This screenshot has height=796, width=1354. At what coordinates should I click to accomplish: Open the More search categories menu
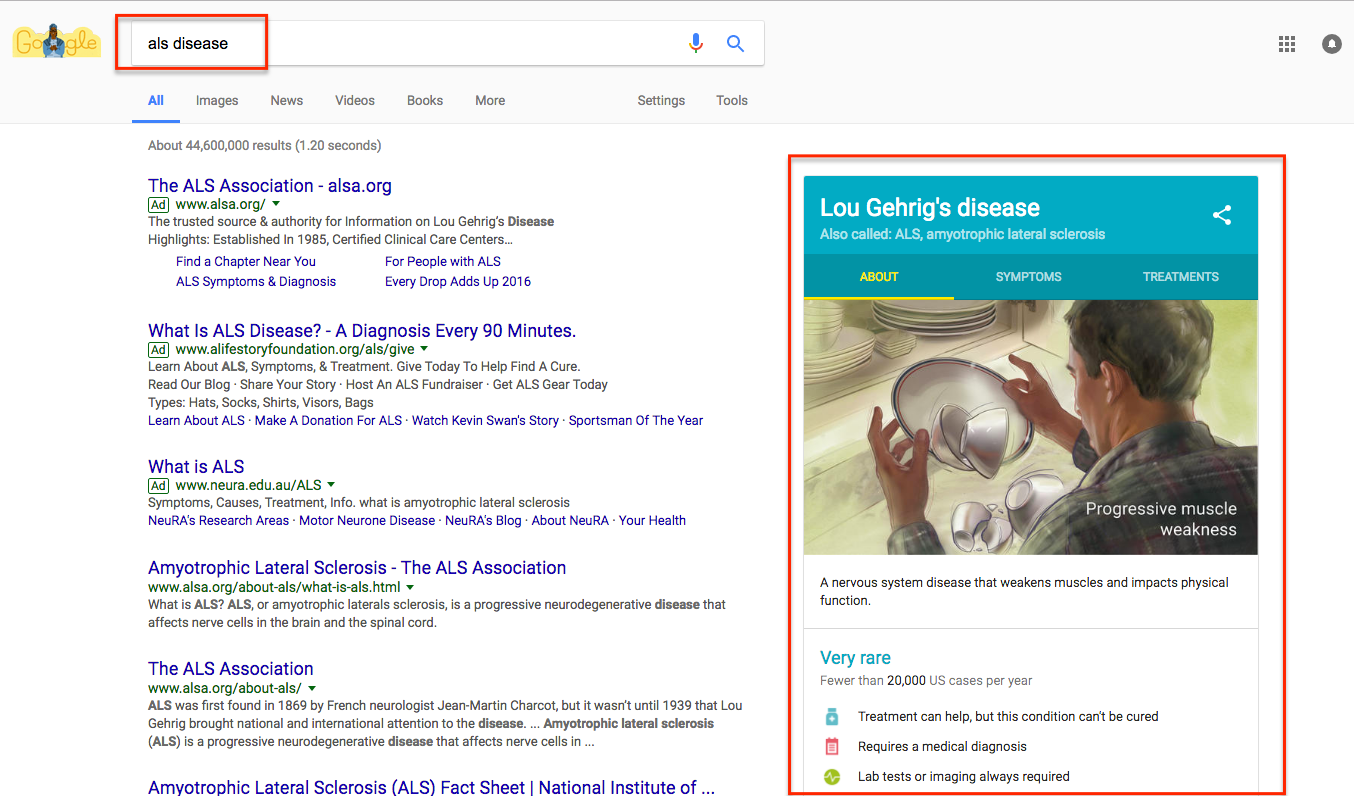[490, 100]
